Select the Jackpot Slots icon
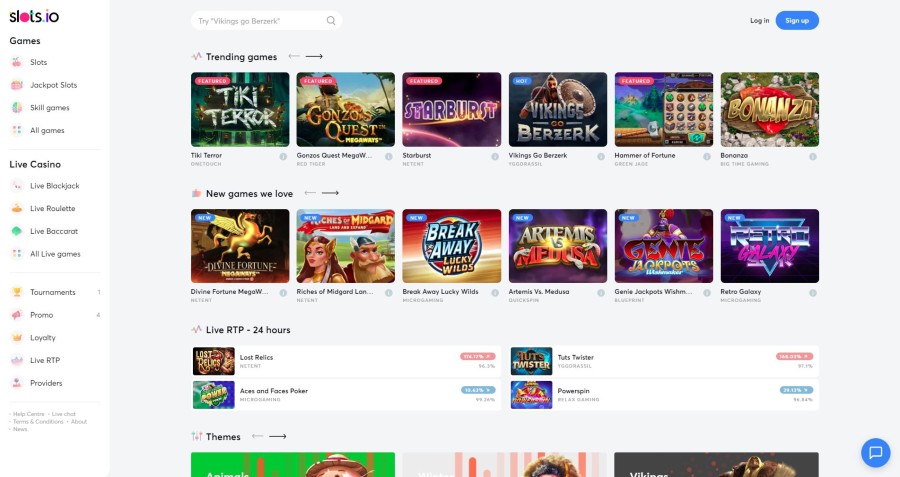This screenshot has width=900, height=477. [x=17, y=85]
